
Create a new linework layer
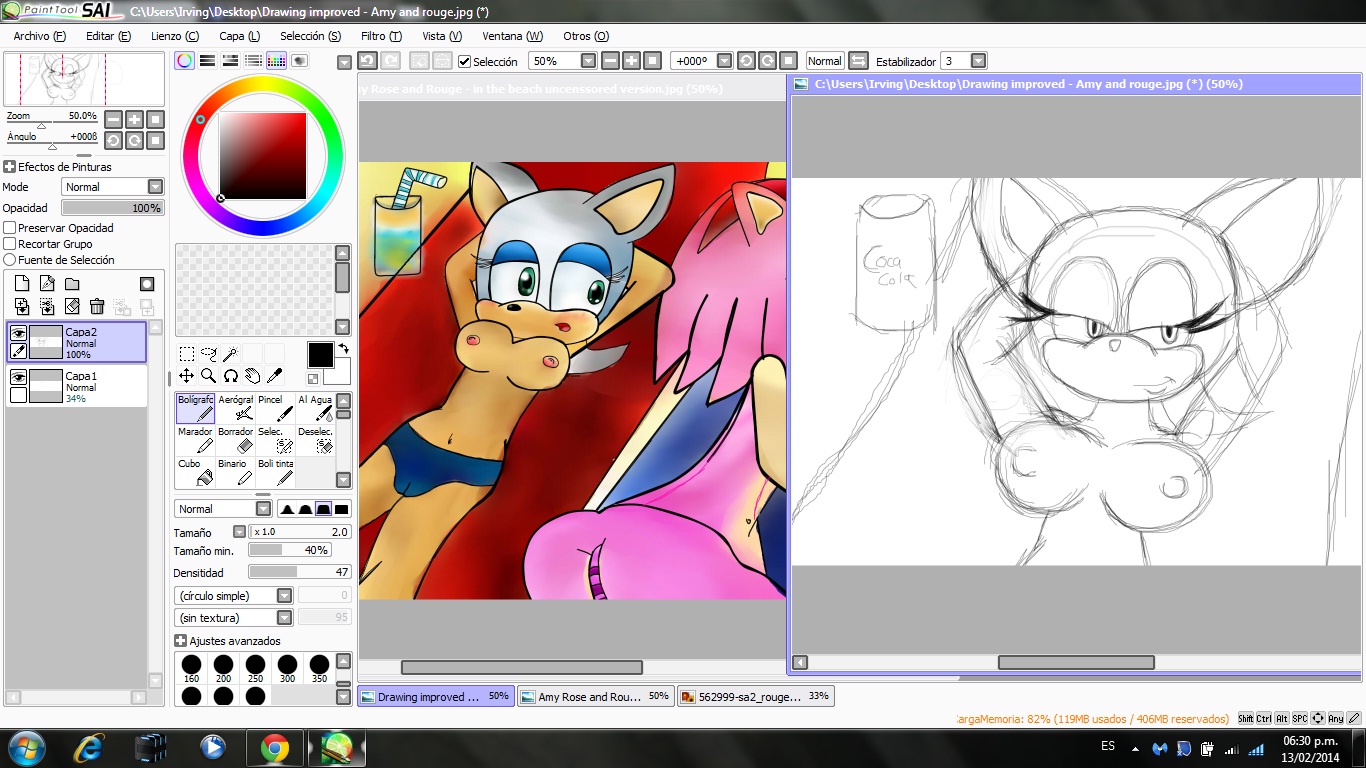click(47, 284)
